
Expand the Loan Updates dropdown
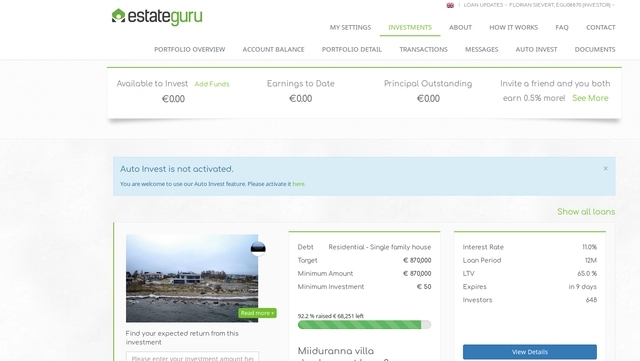[x=485, y=5]
